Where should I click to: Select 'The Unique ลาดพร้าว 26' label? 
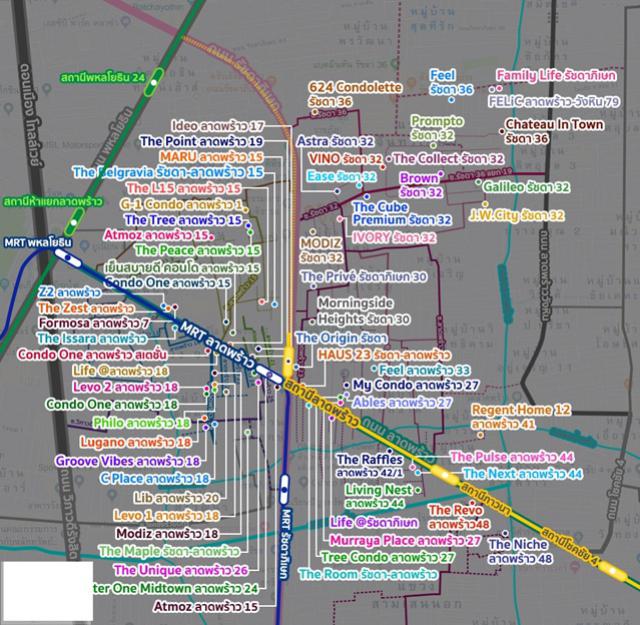coord(181,570)
